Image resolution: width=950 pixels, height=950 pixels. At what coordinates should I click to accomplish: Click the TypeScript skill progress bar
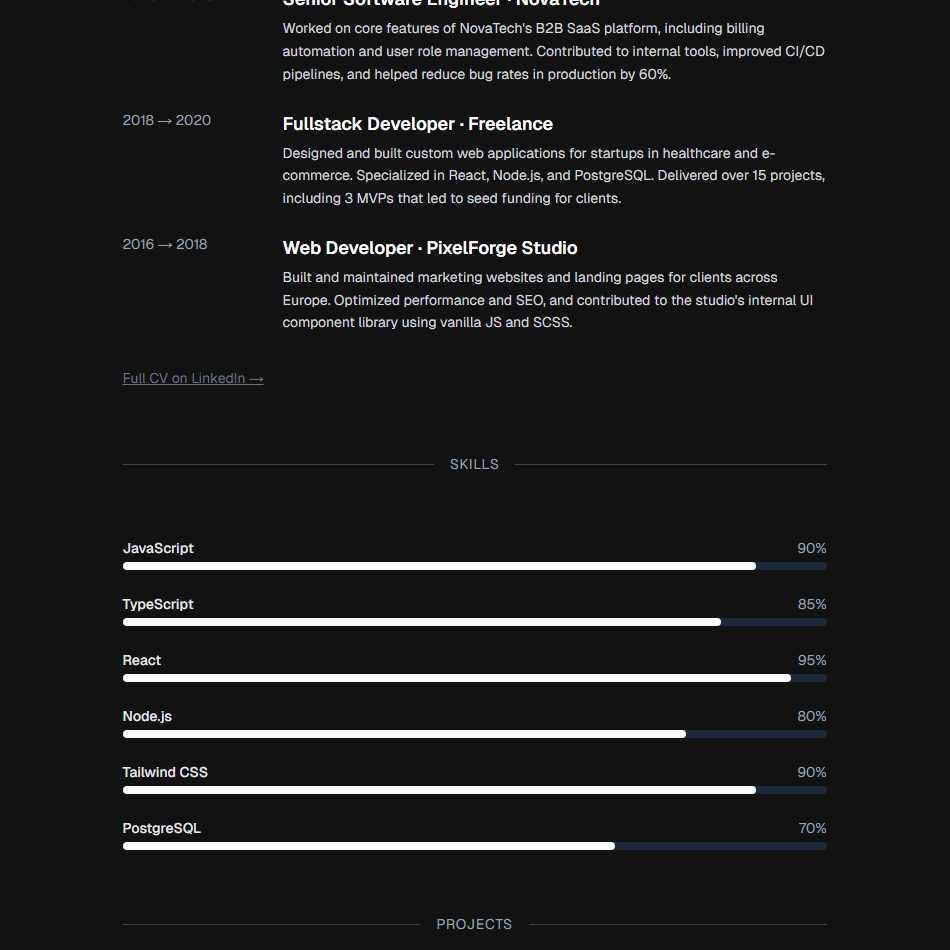tap(474, 622)
